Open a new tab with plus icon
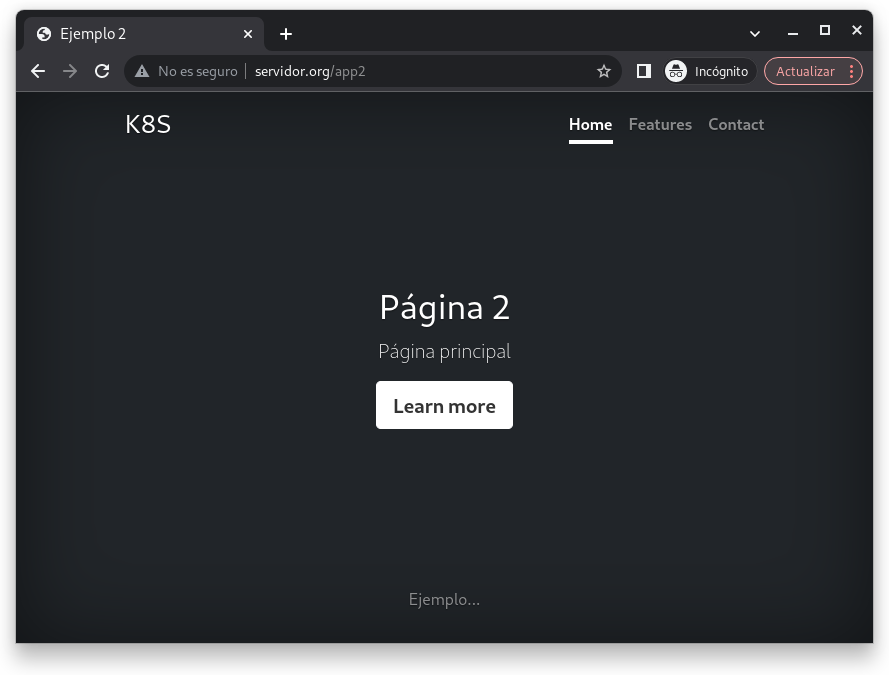 click(286, 34)
